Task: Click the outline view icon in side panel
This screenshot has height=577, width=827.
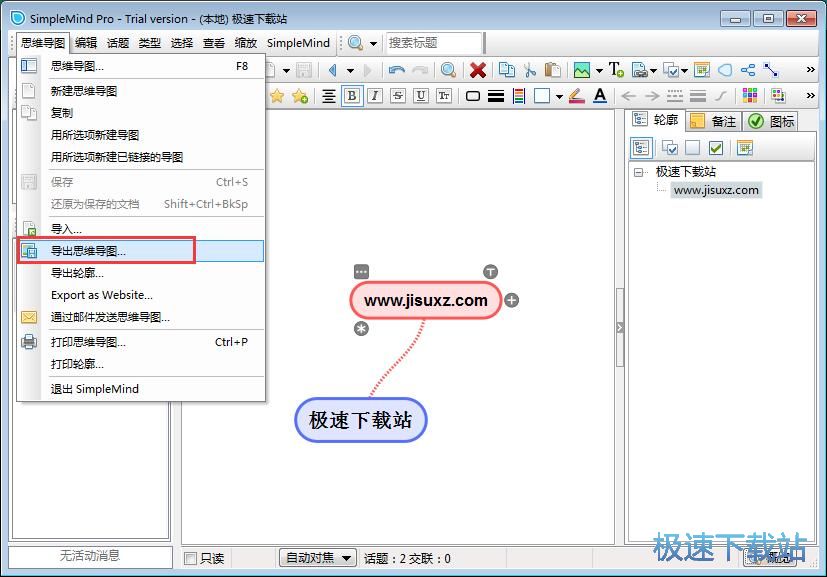Action: 641,148
